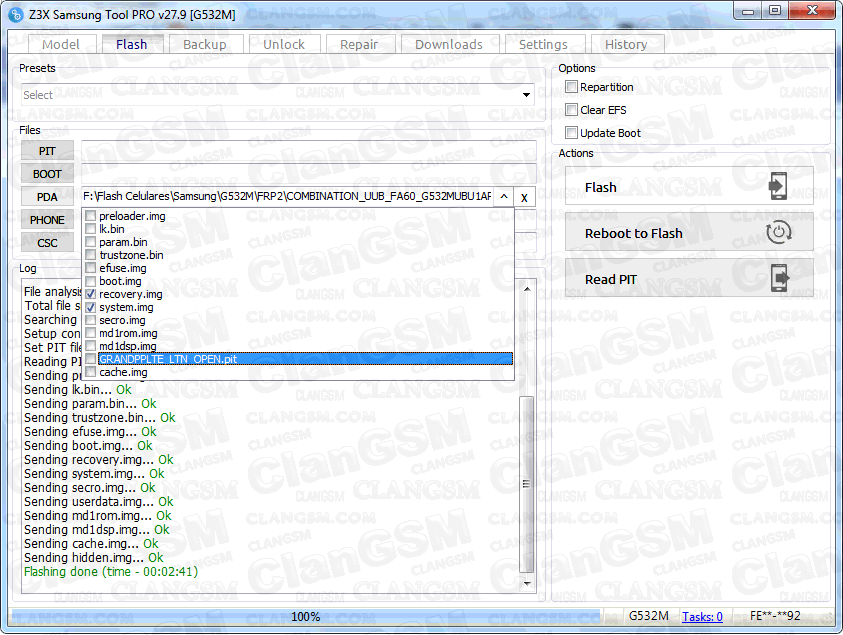The height and width of the screenshot is (635, 843).
Task: Click the BOOT file path field
Action: pyautogui.click(x=309, y=174)
